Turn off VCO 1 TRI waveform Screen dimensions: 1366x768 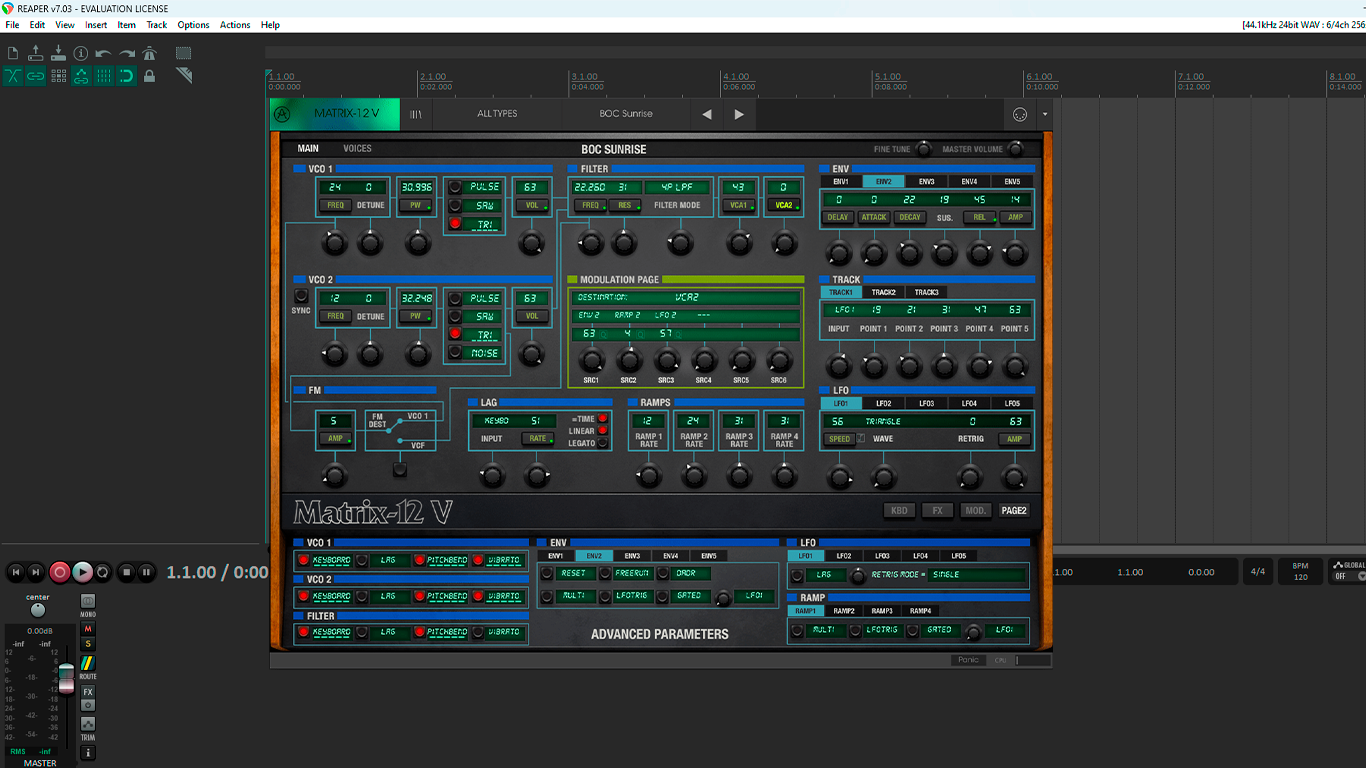(x=455, y=224)
